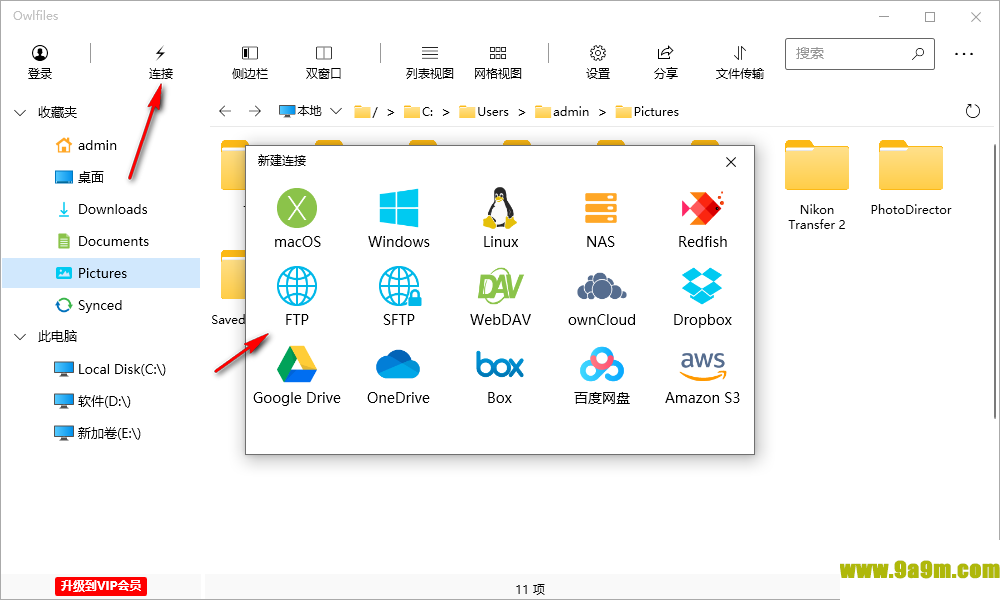Click 升级到VIP会员 upgrade button
This screenshot has height=600, width=1000.
click(x=101, y=586)
